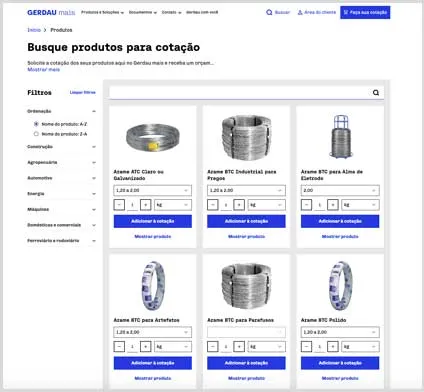Open Documentos menu in header

tap(143, 12)
